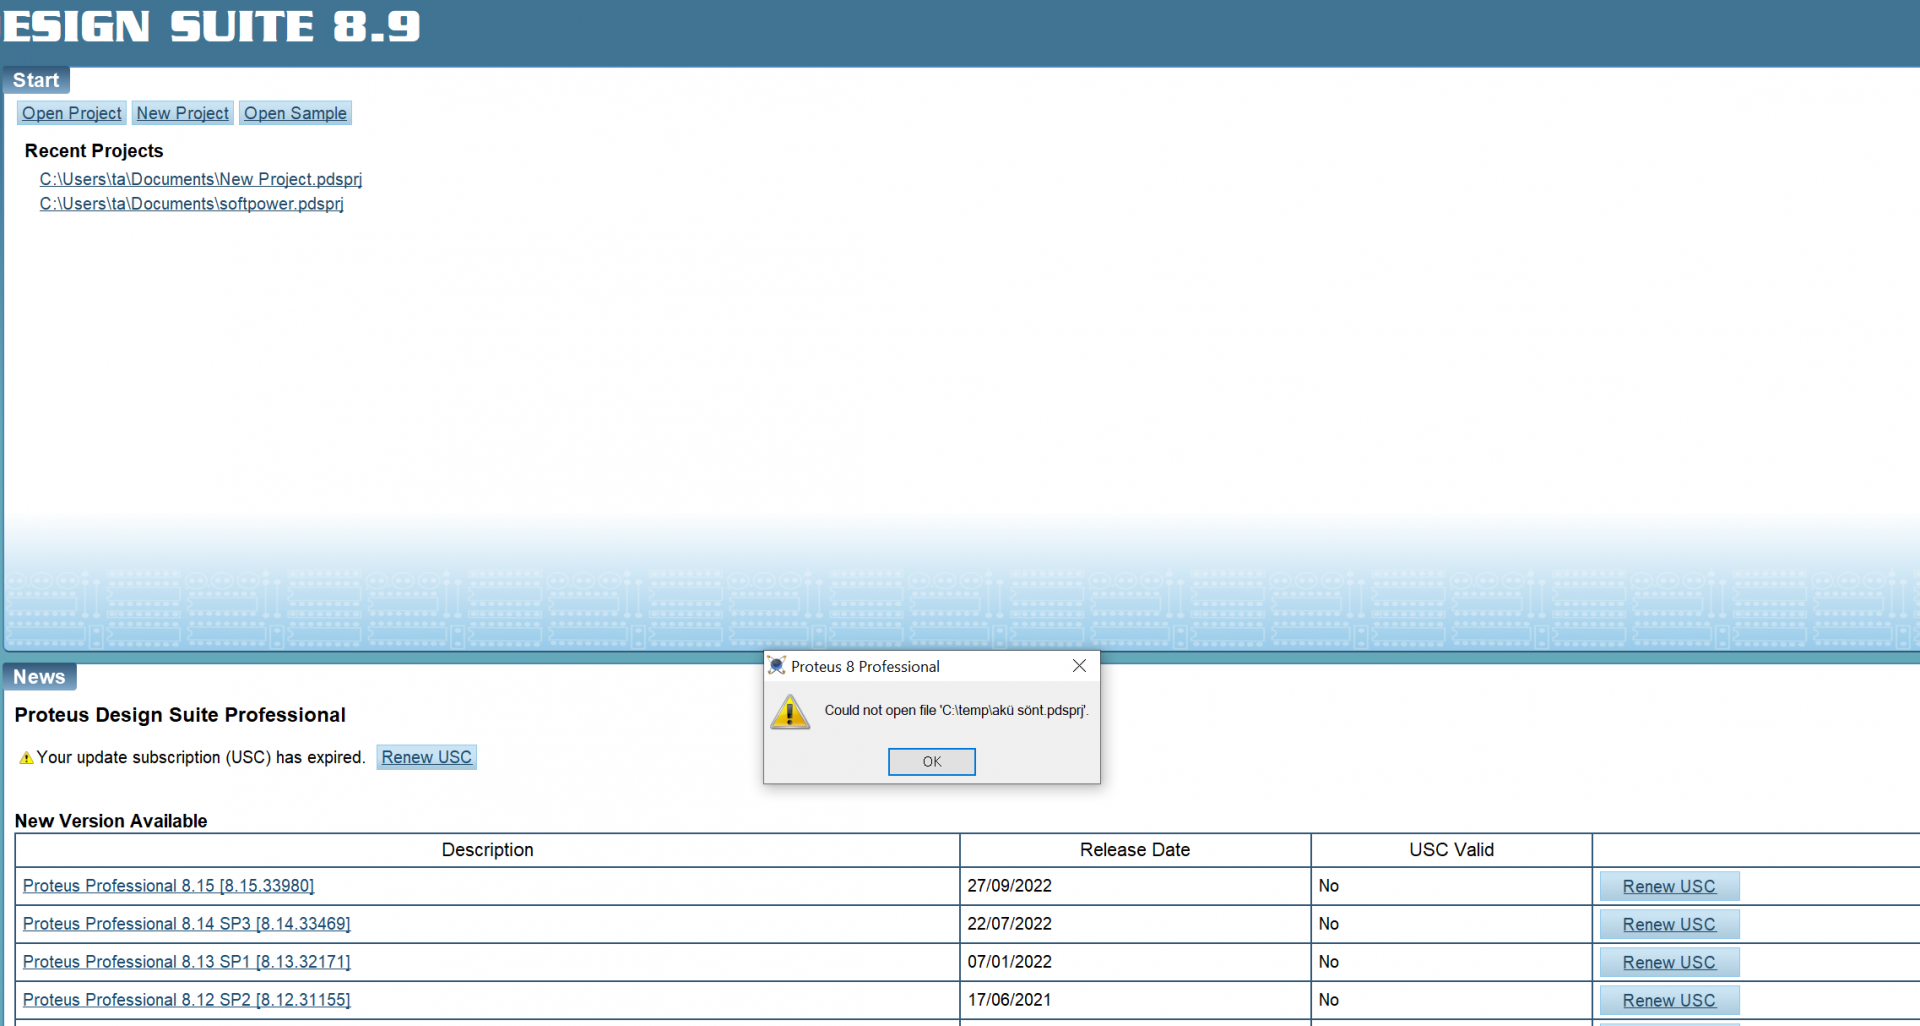The width and height of the screenshot is (1920, 1026).
Task: Click Renew USC next to the subscription expired message
Action: click(x=426, y=757)
